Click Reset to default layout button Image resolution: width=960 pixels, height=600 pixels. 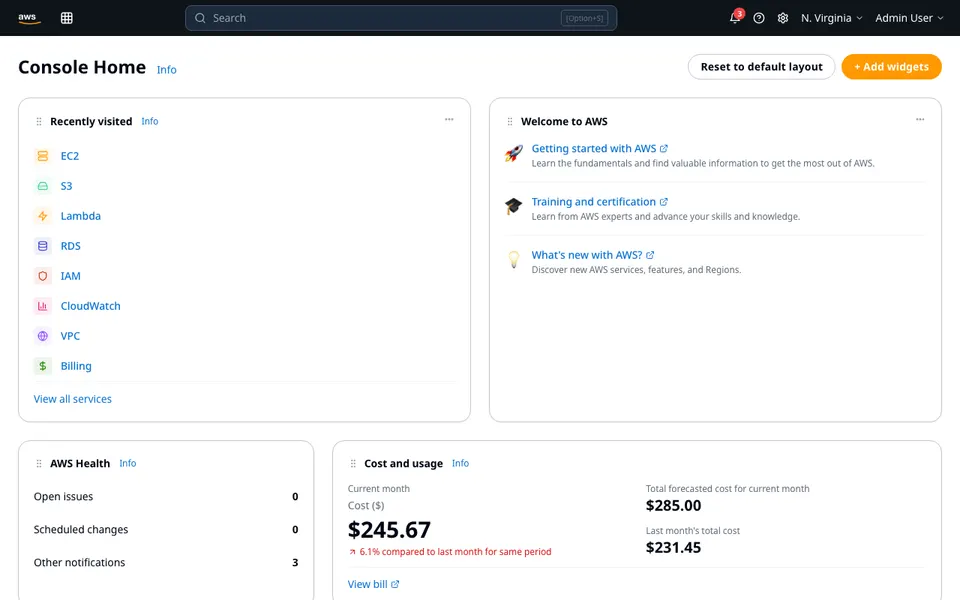762,67
